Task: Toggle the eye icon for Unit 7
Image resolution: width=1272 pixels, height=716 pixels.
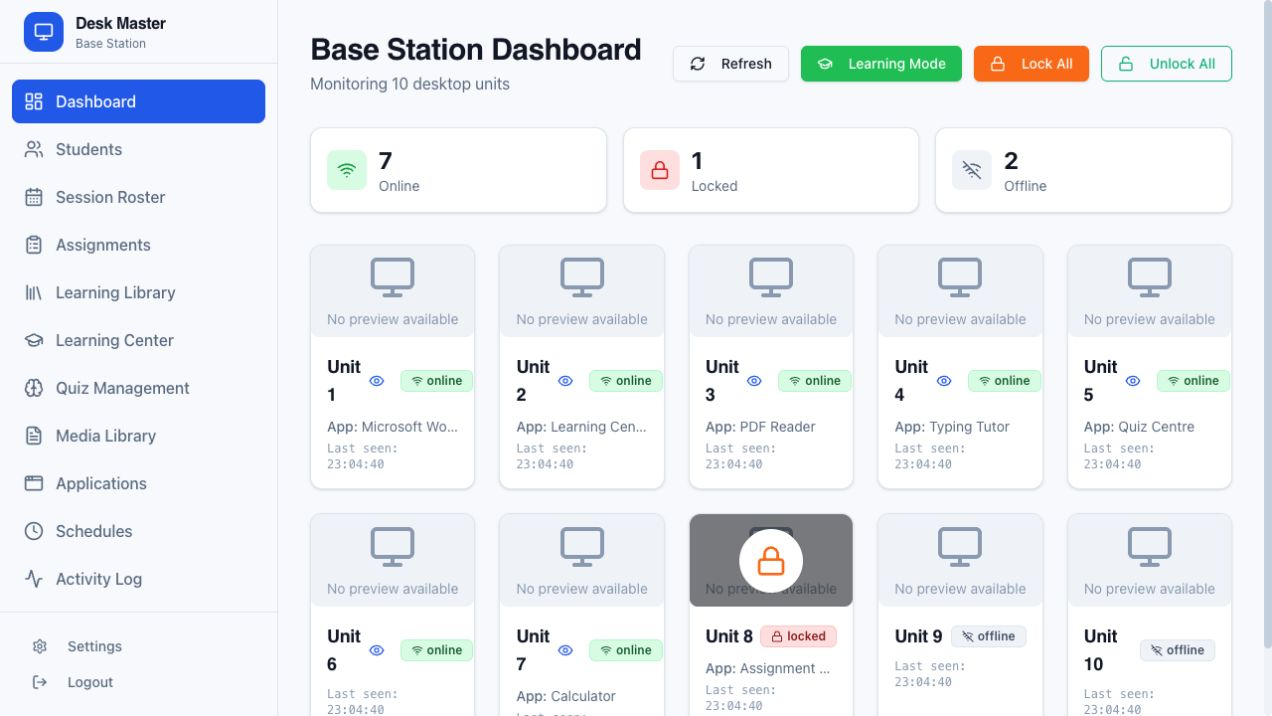Action: [x=565, y=650]
